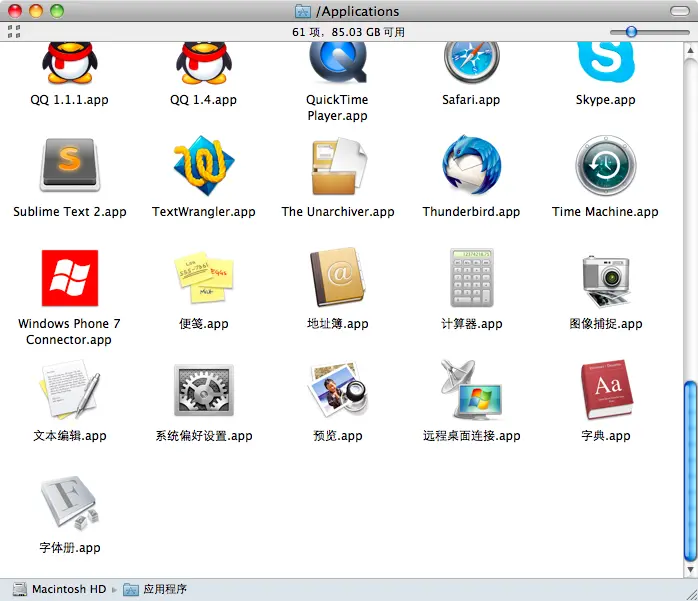Click The Unarchiver.app name label
The height and width of the screenshot is (601, 698).
pyautogui.click(x=338, y=212)
